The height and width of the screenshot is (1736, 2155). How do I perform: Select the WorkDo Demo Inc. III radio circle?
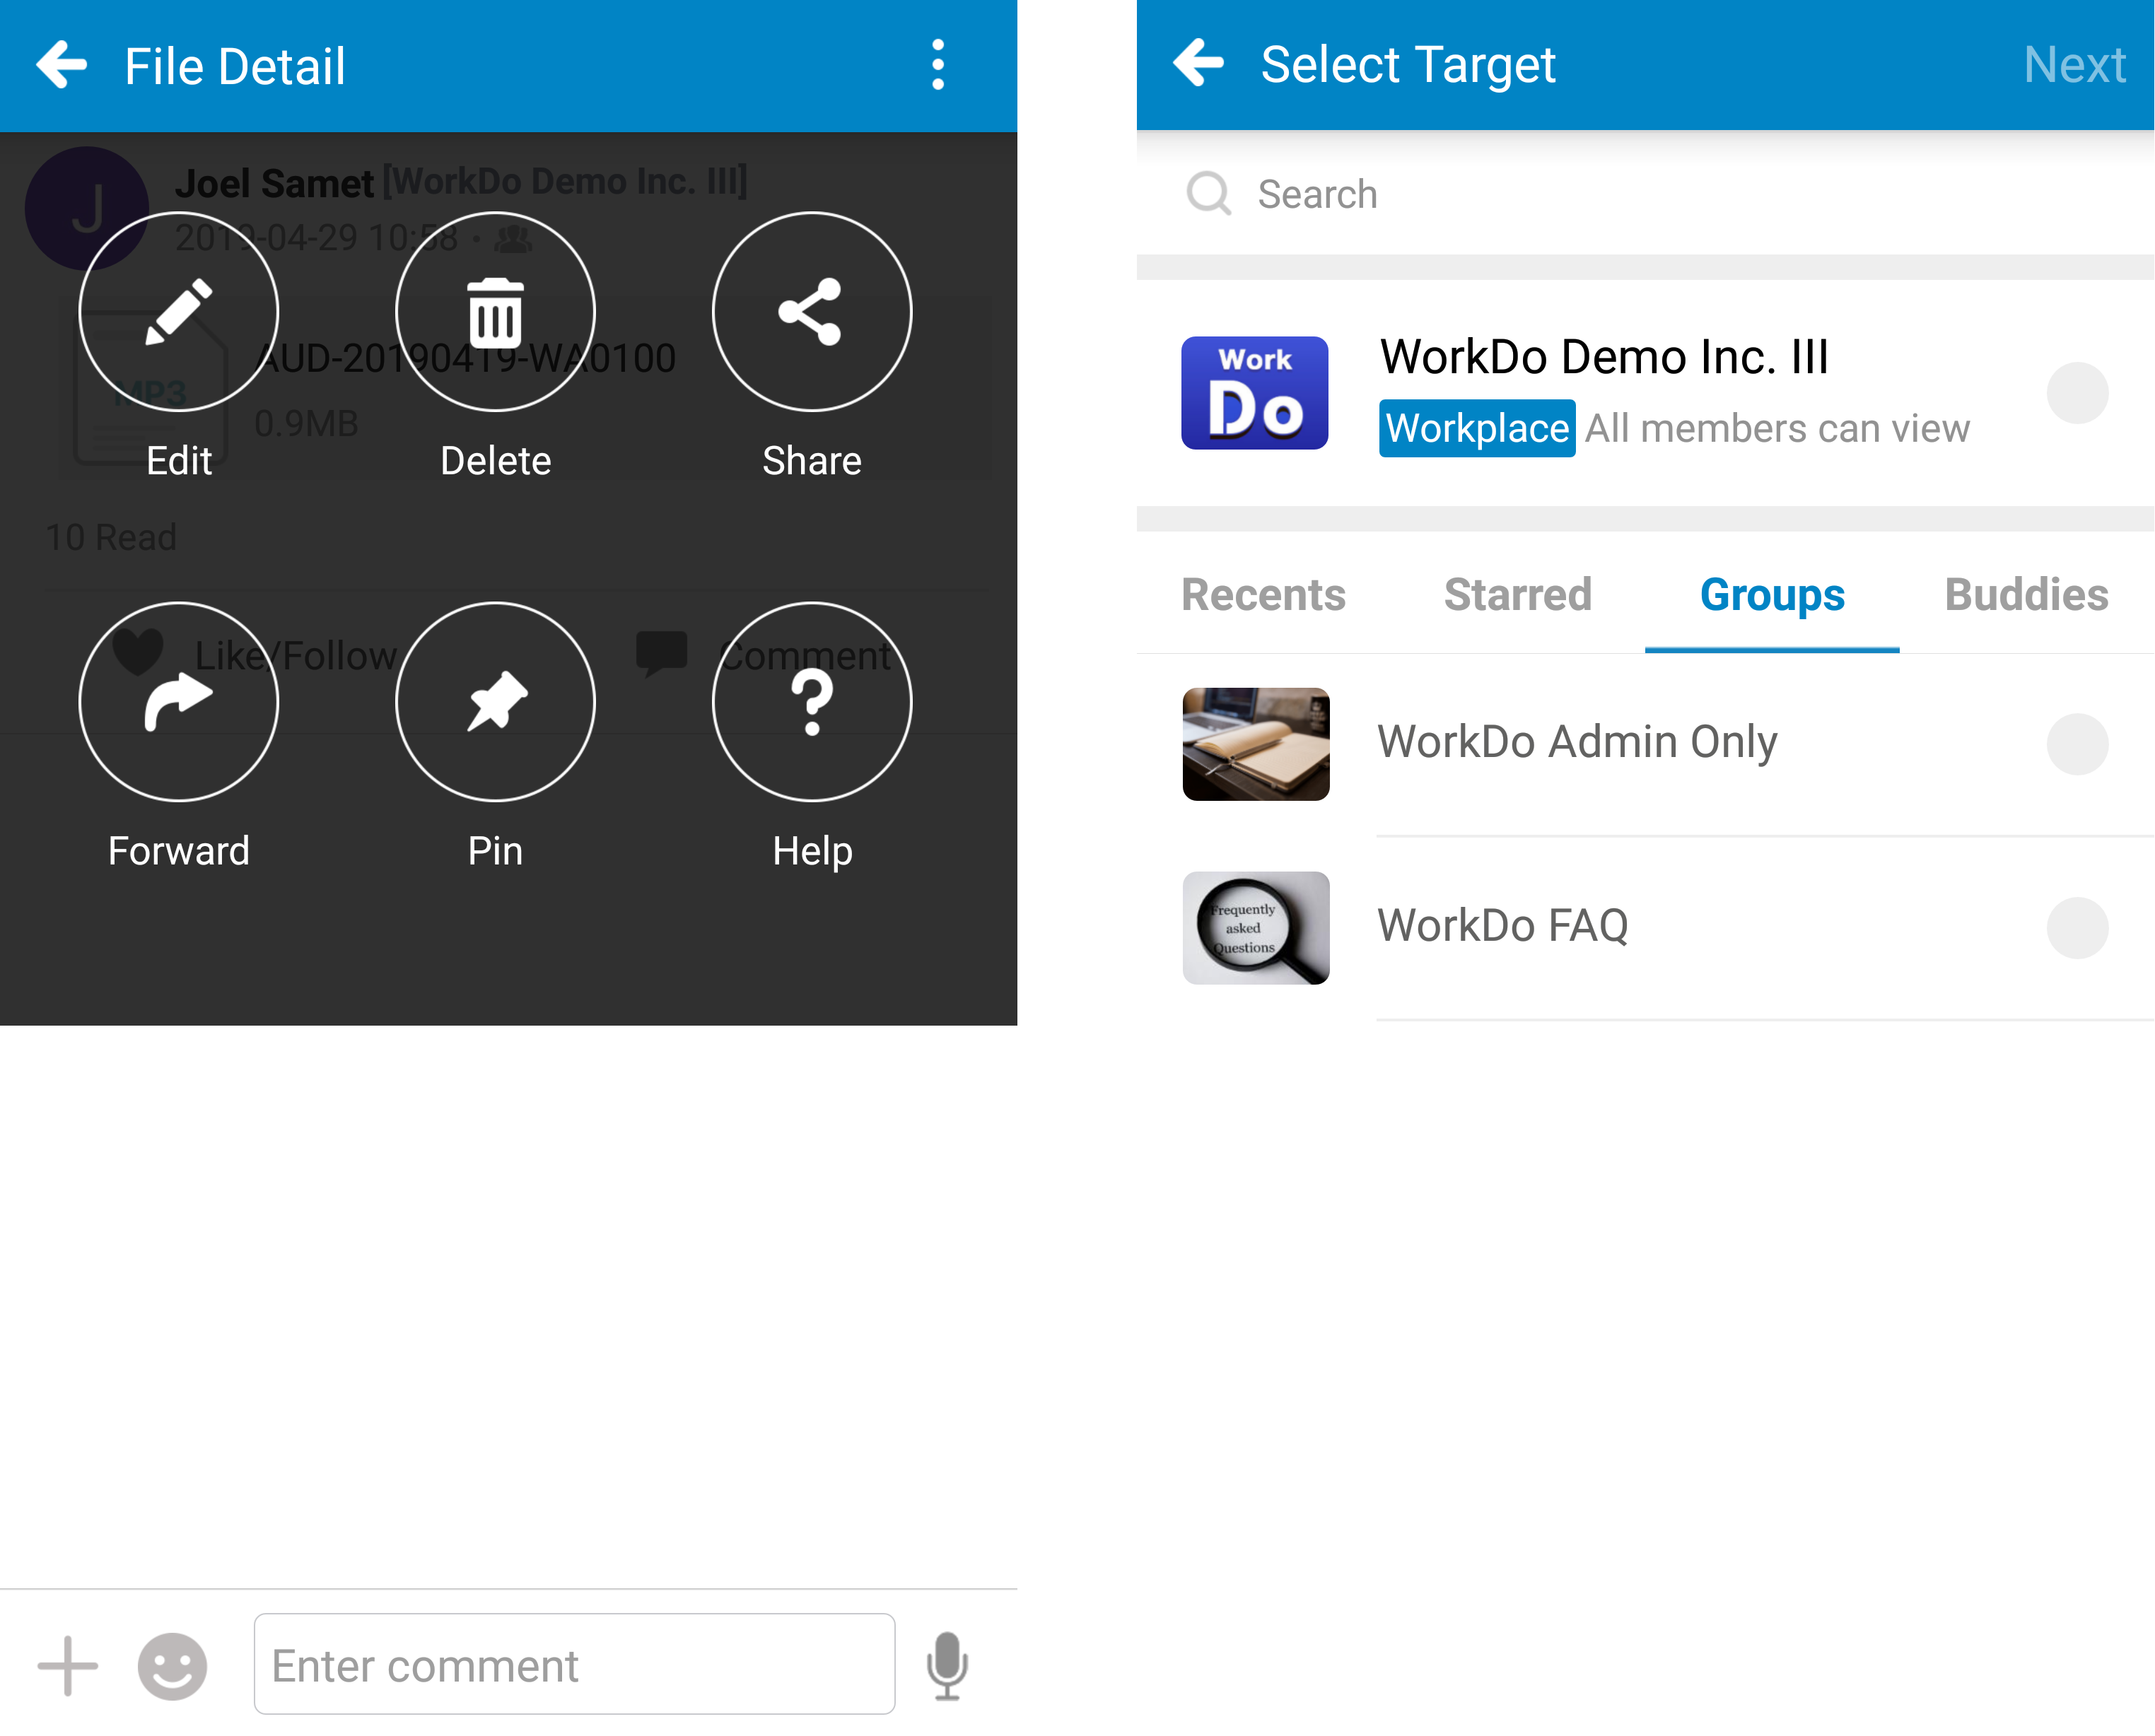(x=2077, y=393)
